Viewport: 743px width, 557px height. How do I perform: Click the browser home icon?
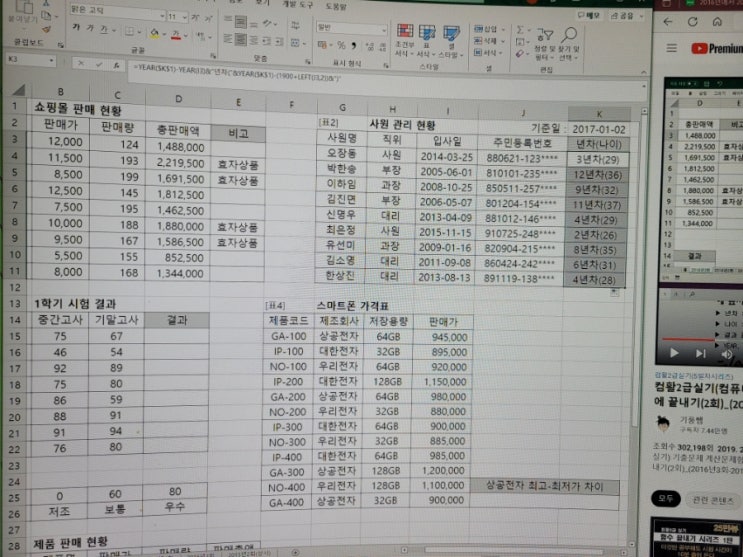pos(717,21)
